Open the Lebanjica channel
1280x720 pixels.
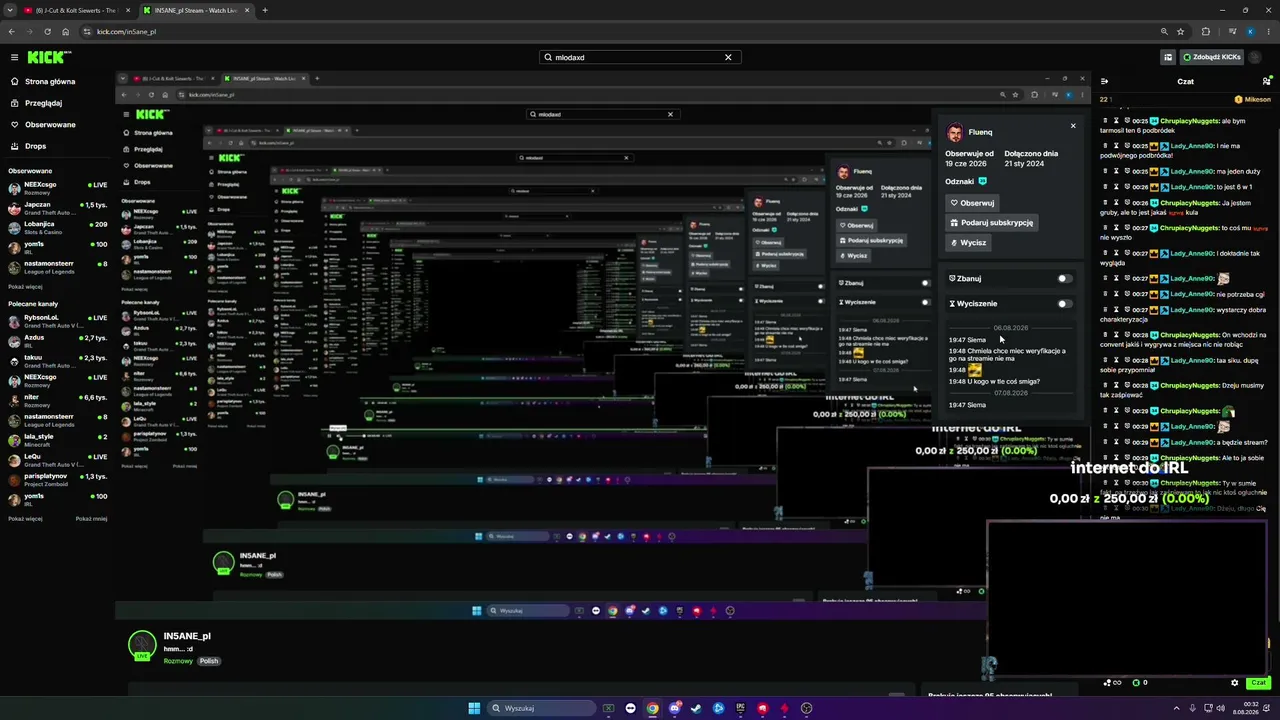pyautogui.click(x=58, y=228)
